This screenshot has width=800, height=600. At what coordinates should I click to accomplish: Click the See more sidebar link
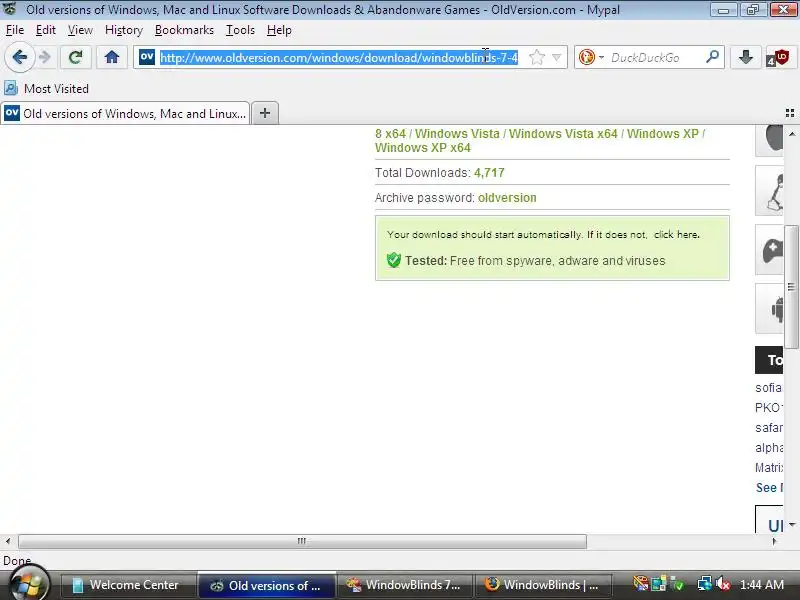769,488
